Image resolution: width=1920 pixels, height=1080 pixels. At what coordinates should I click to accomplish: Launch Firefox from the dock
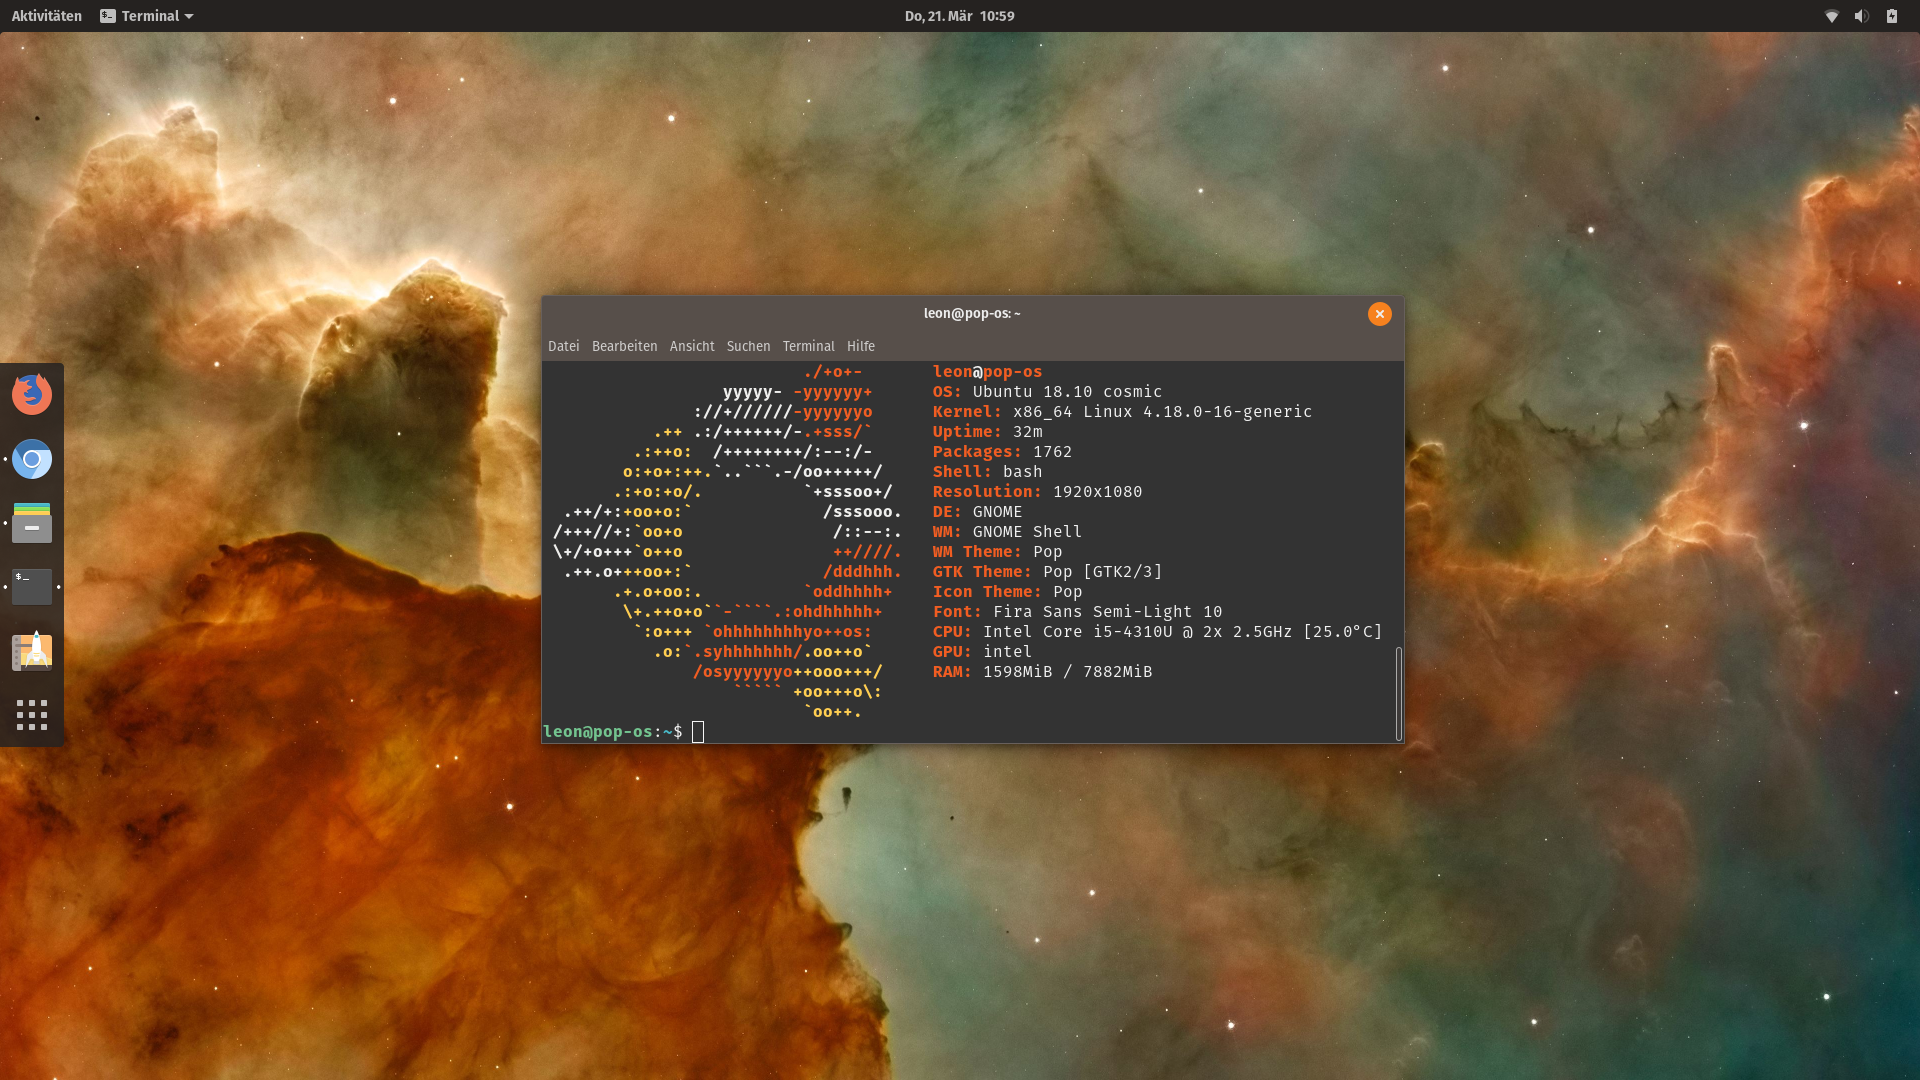32,394
